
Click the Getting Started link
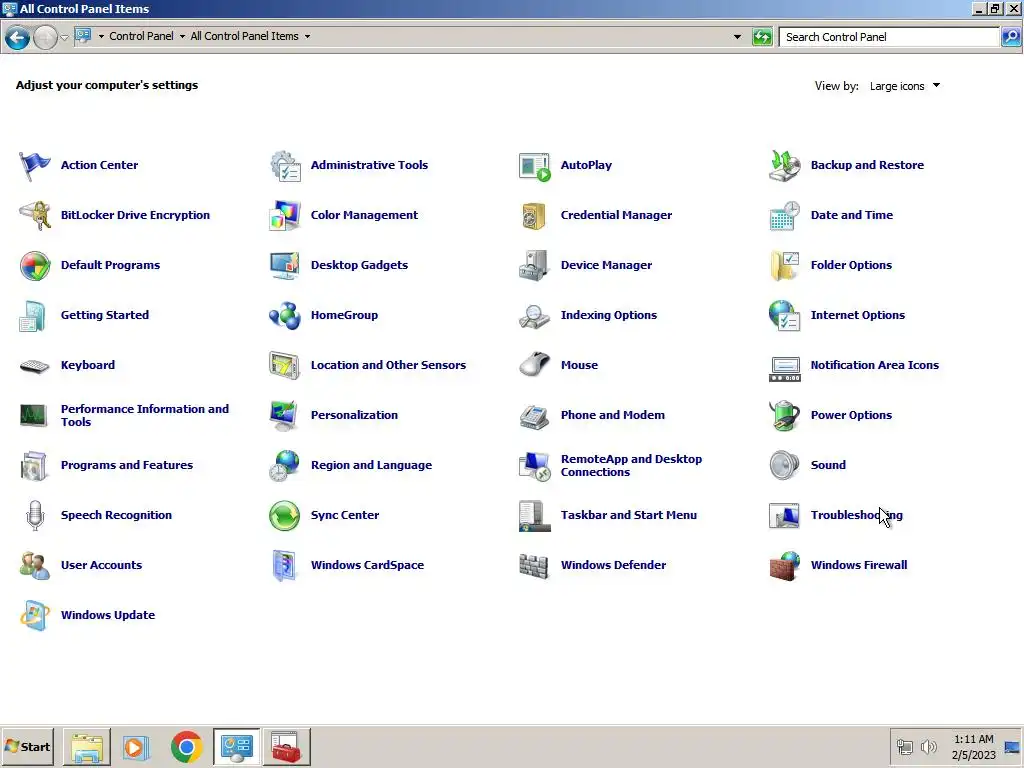[x=104, y=315]
